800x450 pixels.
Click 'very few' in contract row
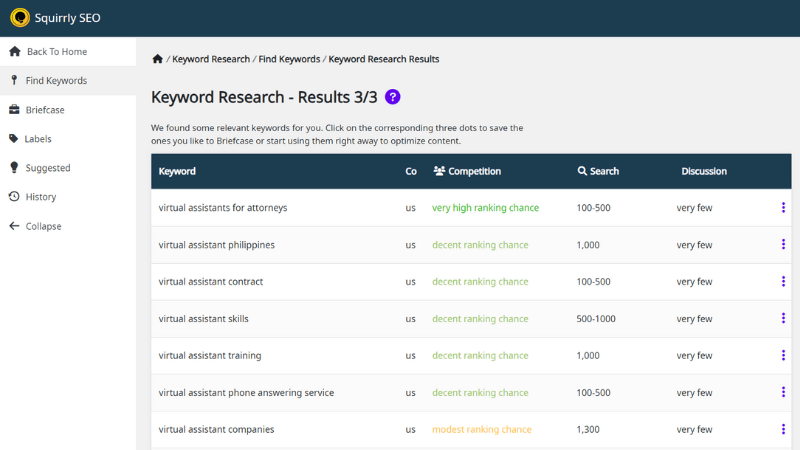tap(694, 282)
